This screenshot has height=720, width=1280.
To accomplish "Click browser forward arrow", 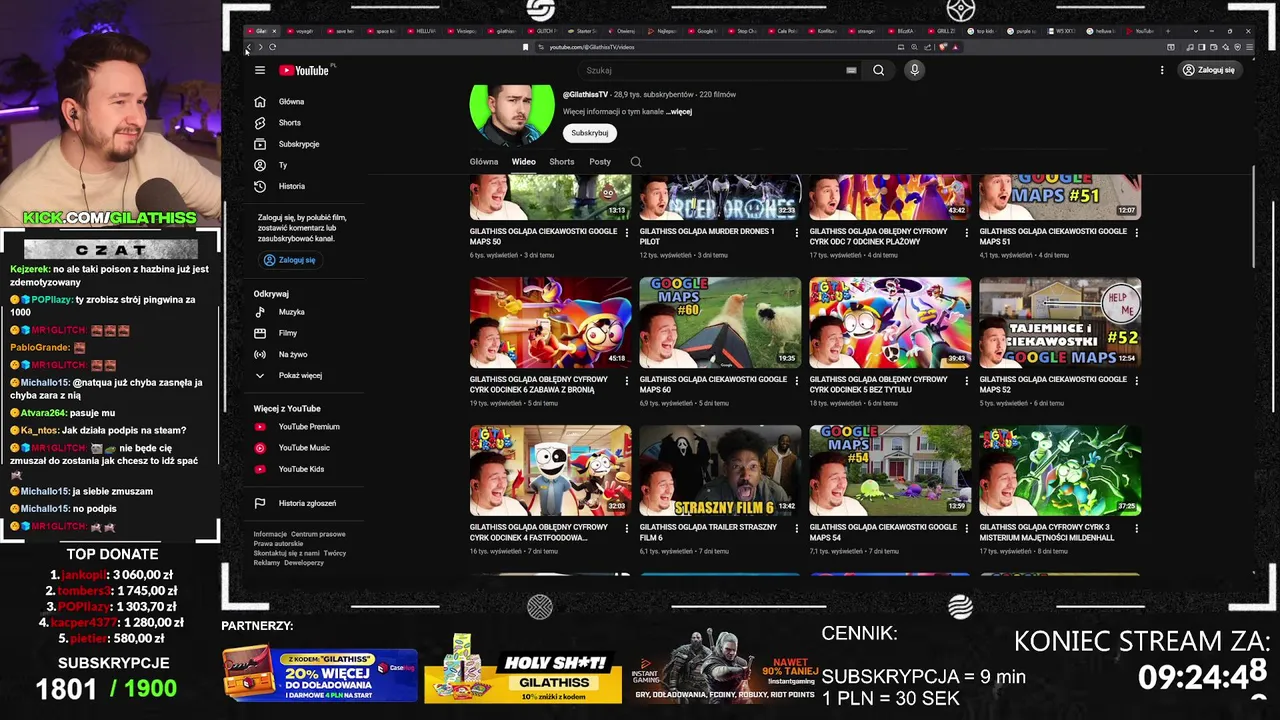I will [260, 47].
